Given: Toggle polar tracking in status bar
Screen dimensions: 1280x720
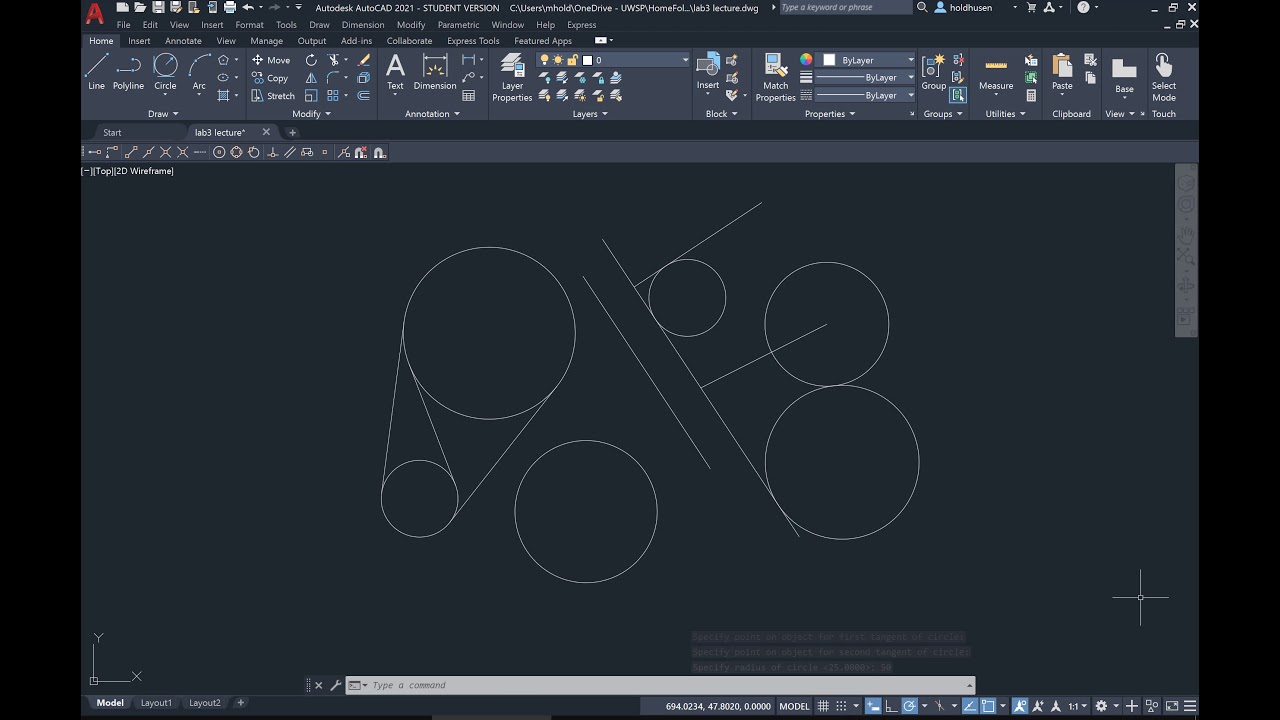Looking at the screenshot, I should [909, 706].
